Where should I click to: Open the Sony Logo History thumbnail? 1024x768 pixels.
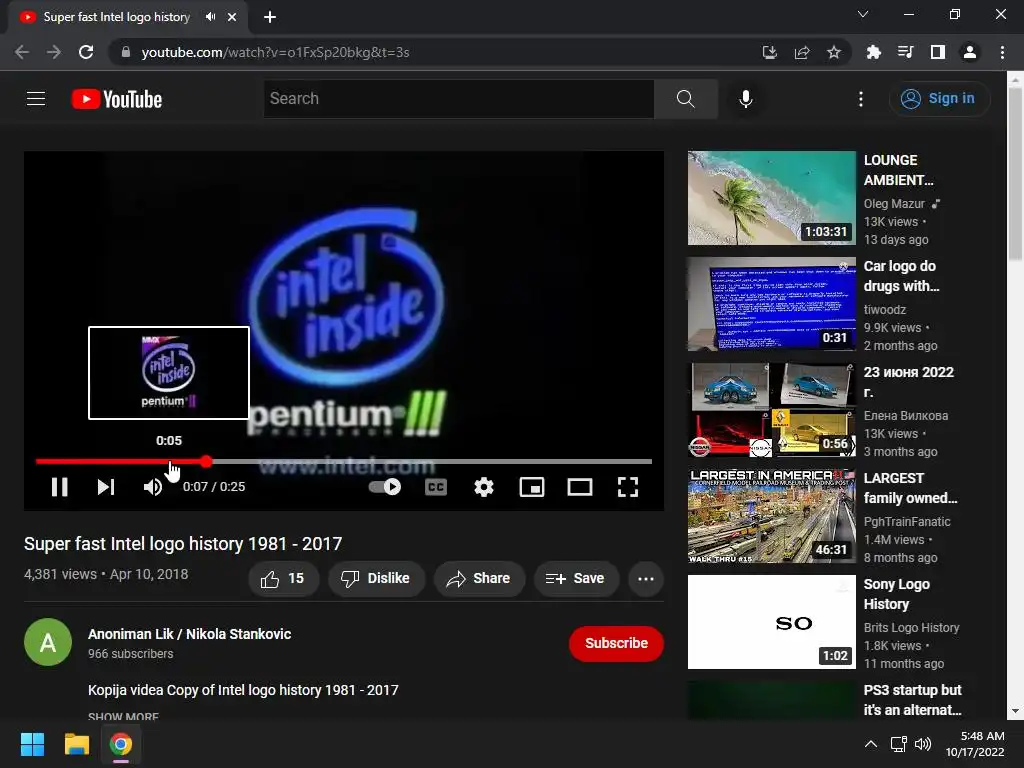pos(771,622)
